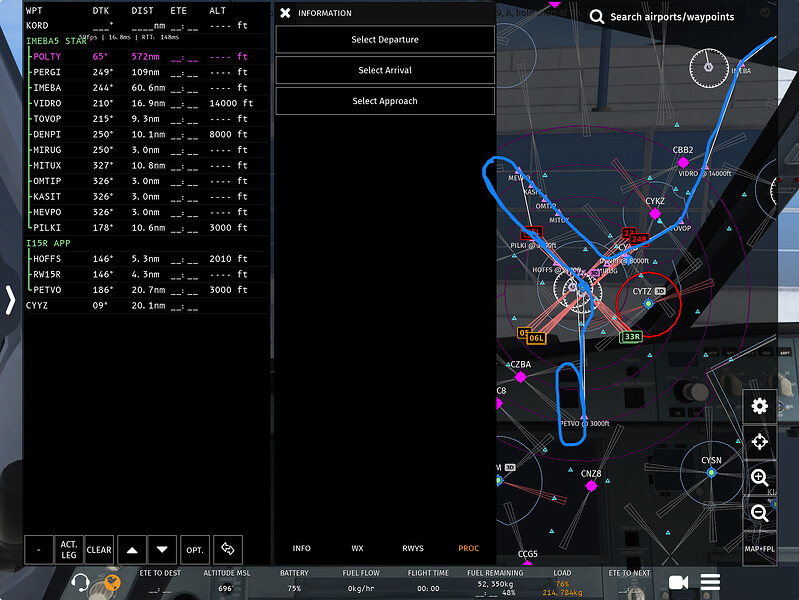
Task: Open map settings gear icon
Action: pyautogui.click(x=759, y=406)
